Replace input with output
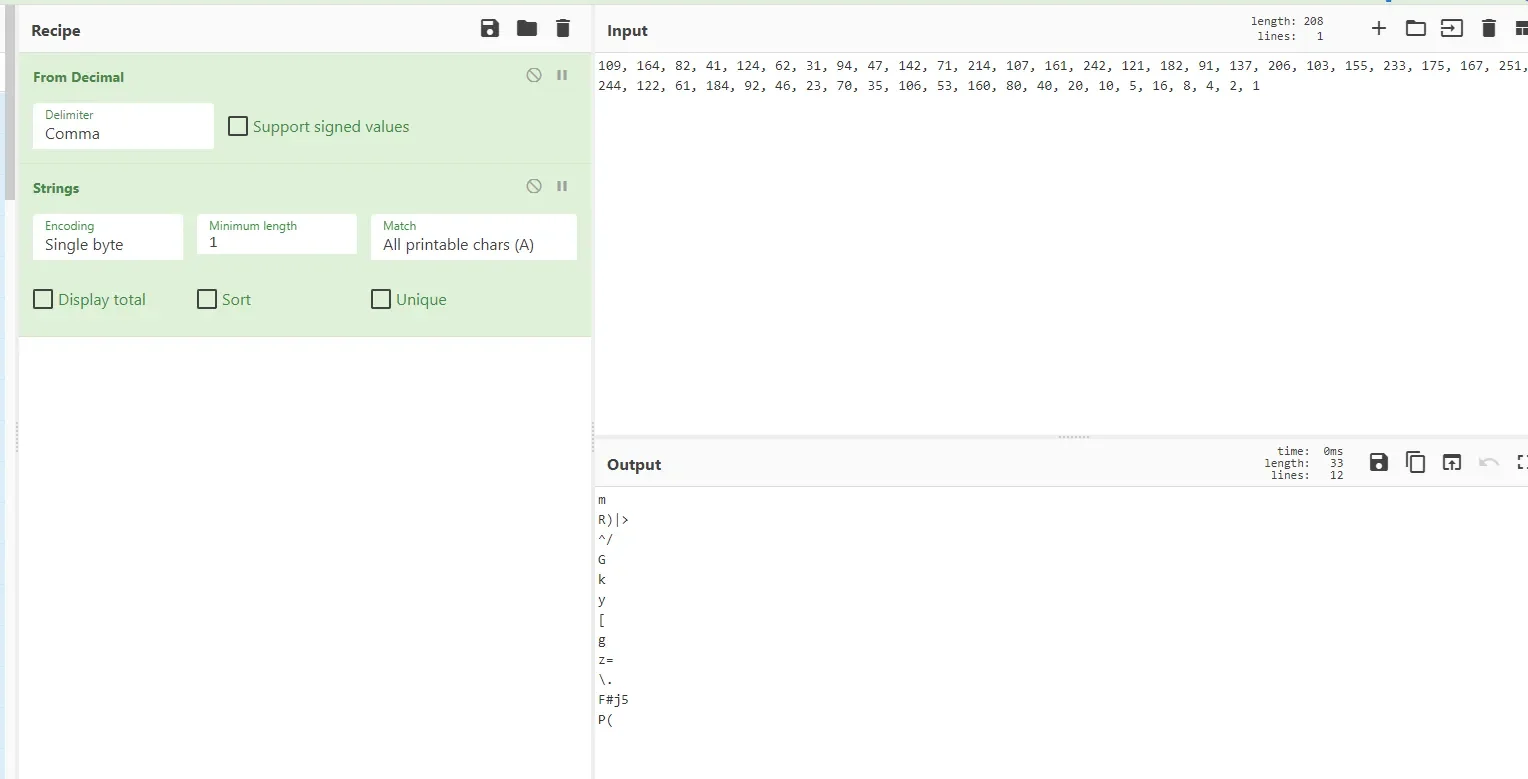 coord(1451,462)
